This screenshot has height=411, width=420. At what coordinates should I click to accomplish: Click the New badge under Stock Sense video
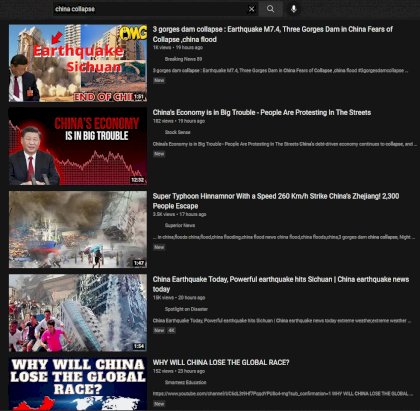click(159, 154)
